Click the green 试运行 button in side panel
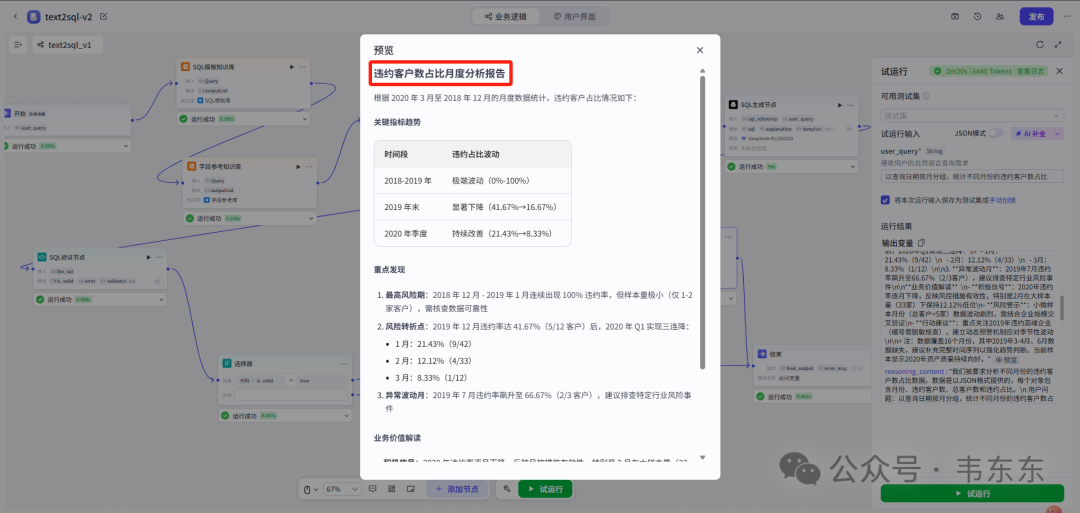This screenshot has height=513, width=1080. 973,494
